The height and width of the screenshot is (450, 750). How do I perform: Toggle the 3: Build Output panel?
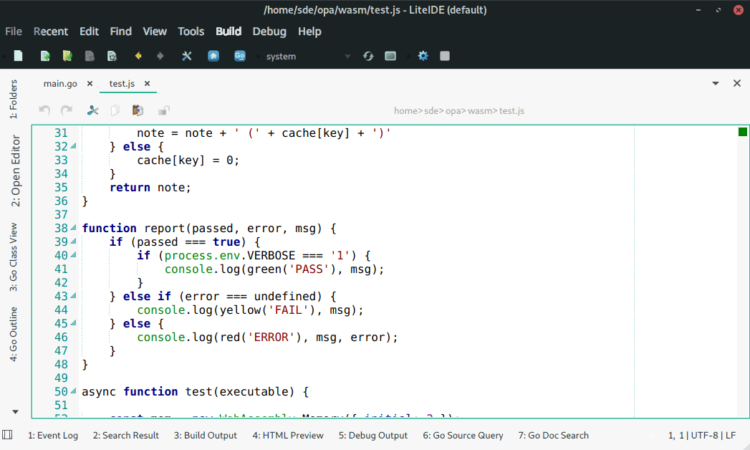pos(205,436)
